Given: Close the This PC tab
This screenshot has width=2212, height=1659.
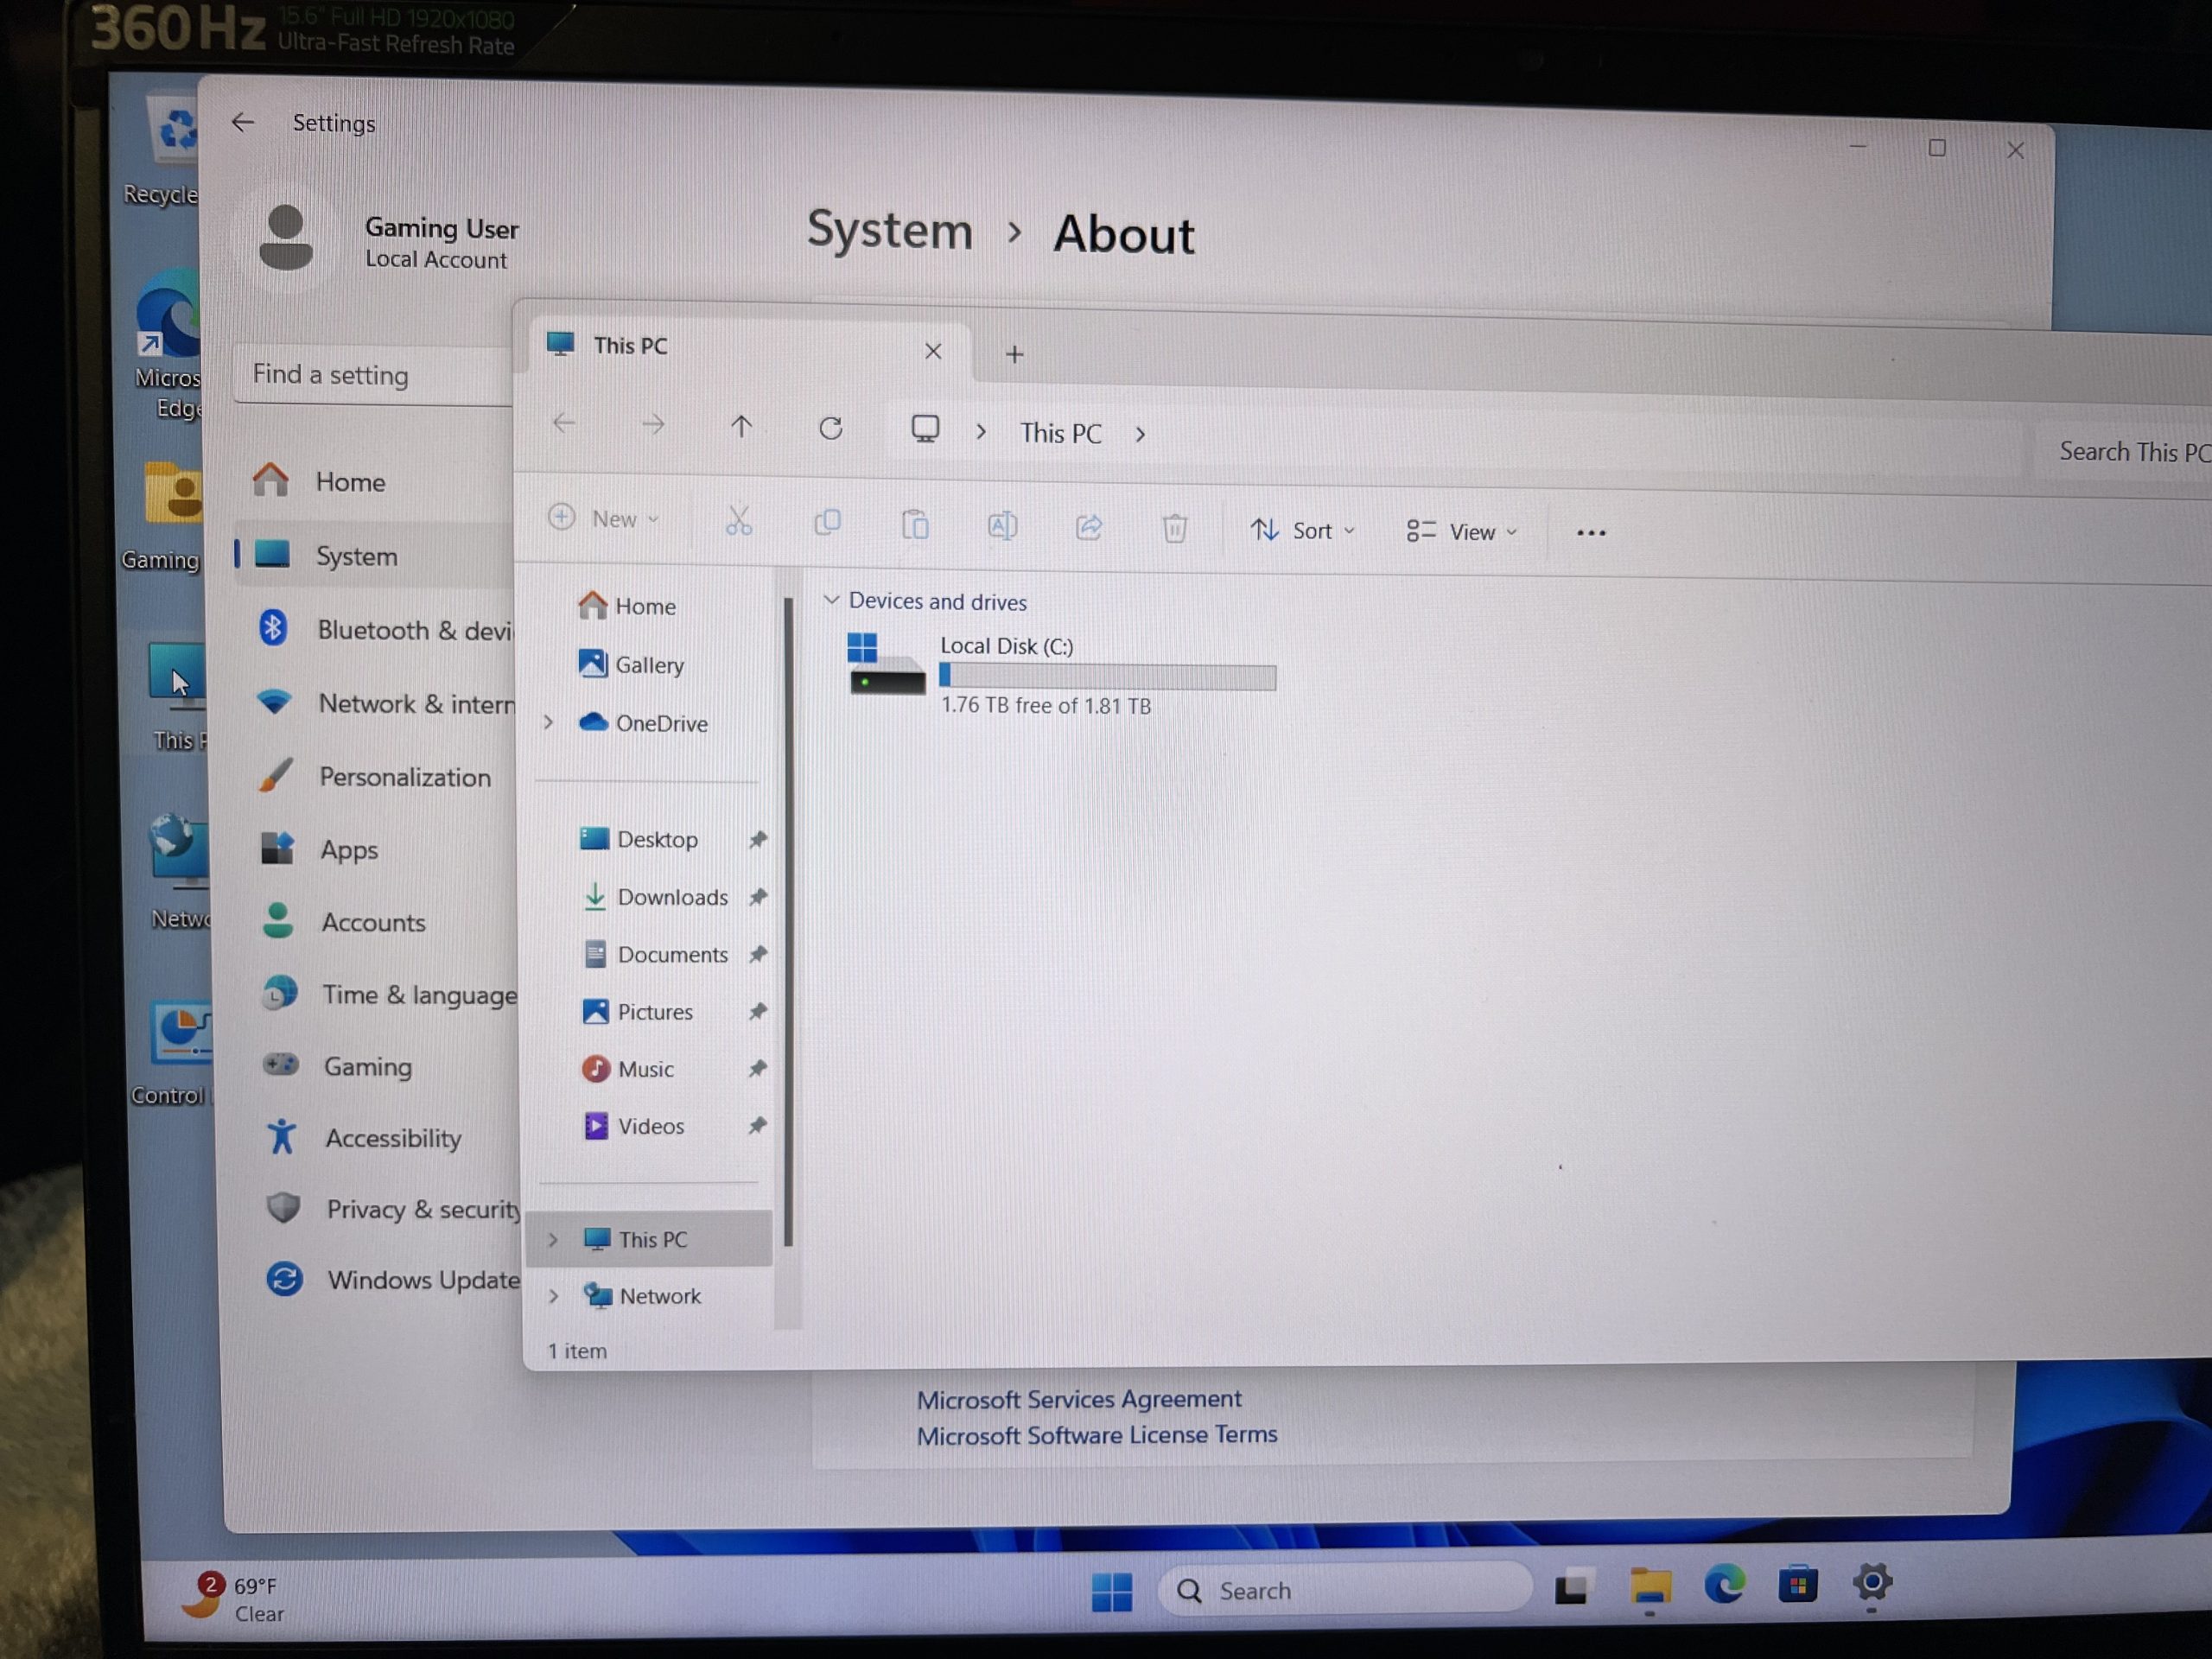Looking at the screenshot, I should pyautogui.click(x=933, y=351).
